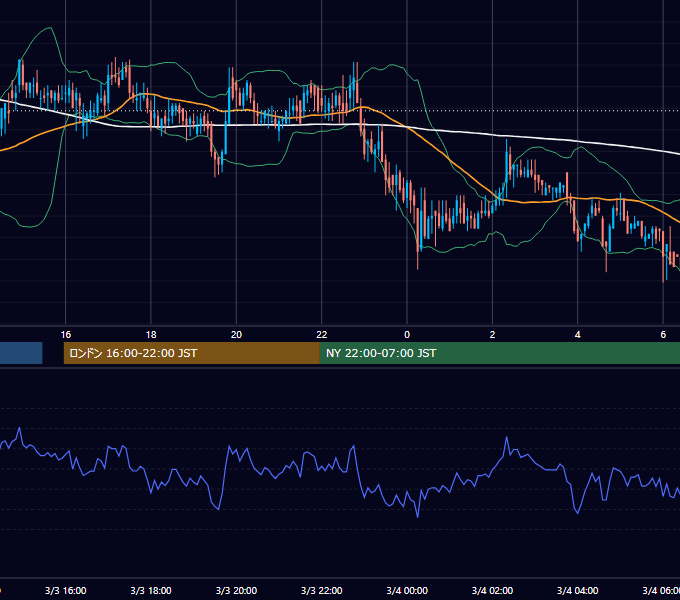This screenshot has height=600, width=680.
Task: Click the 6 hour label on chart axis
Action: [x=663, y=335]
